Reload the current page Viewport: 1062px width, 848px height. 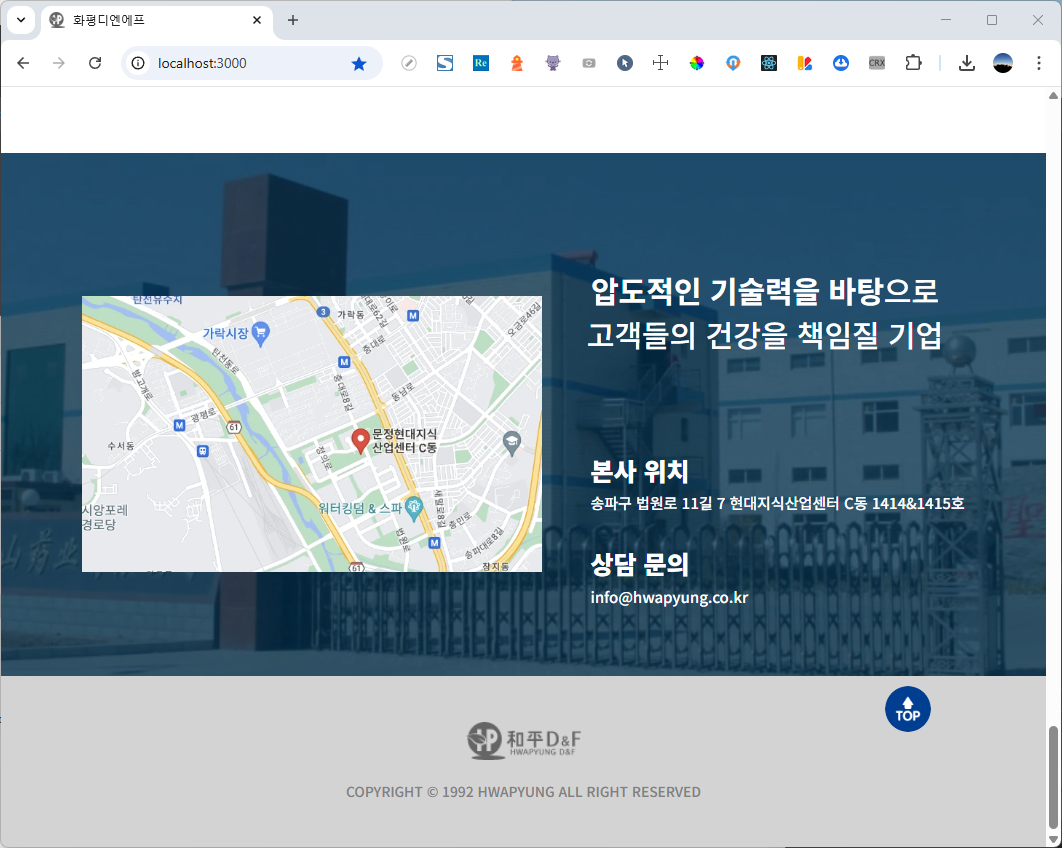coord(95,63)
